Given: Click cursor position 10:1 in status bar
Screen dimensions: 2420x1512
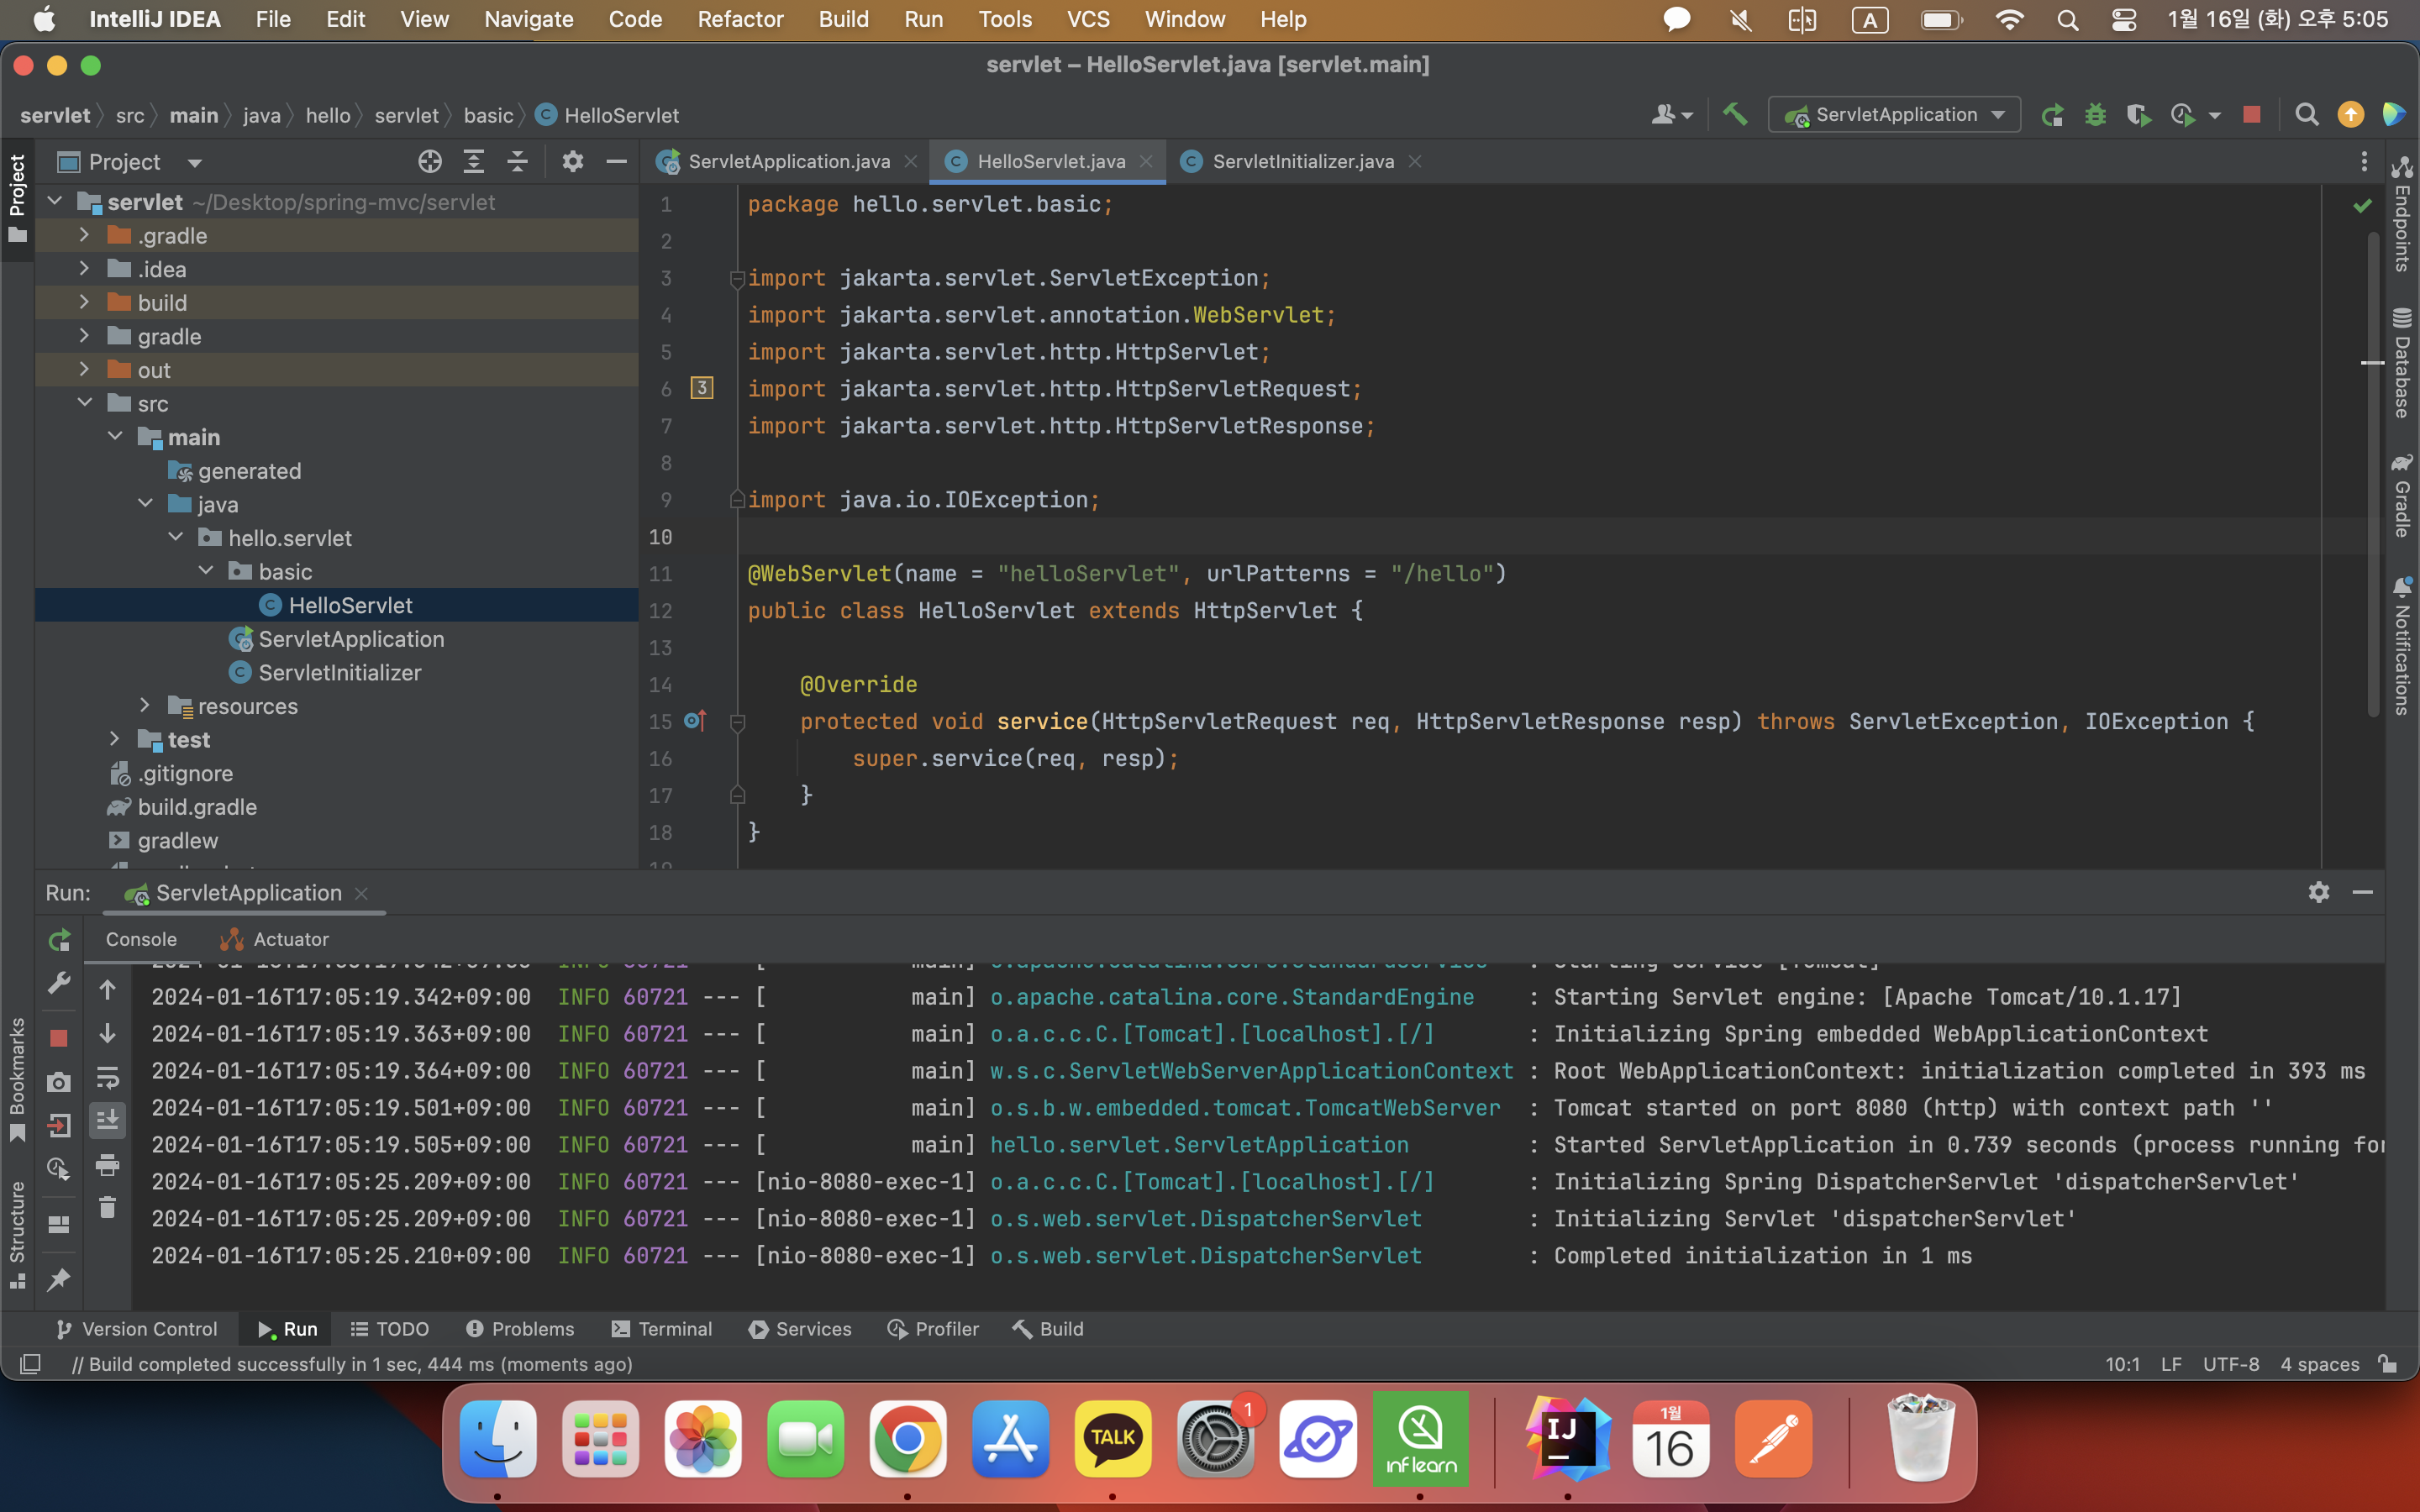Looking at the screenshot, I should click(2122, 1364).
